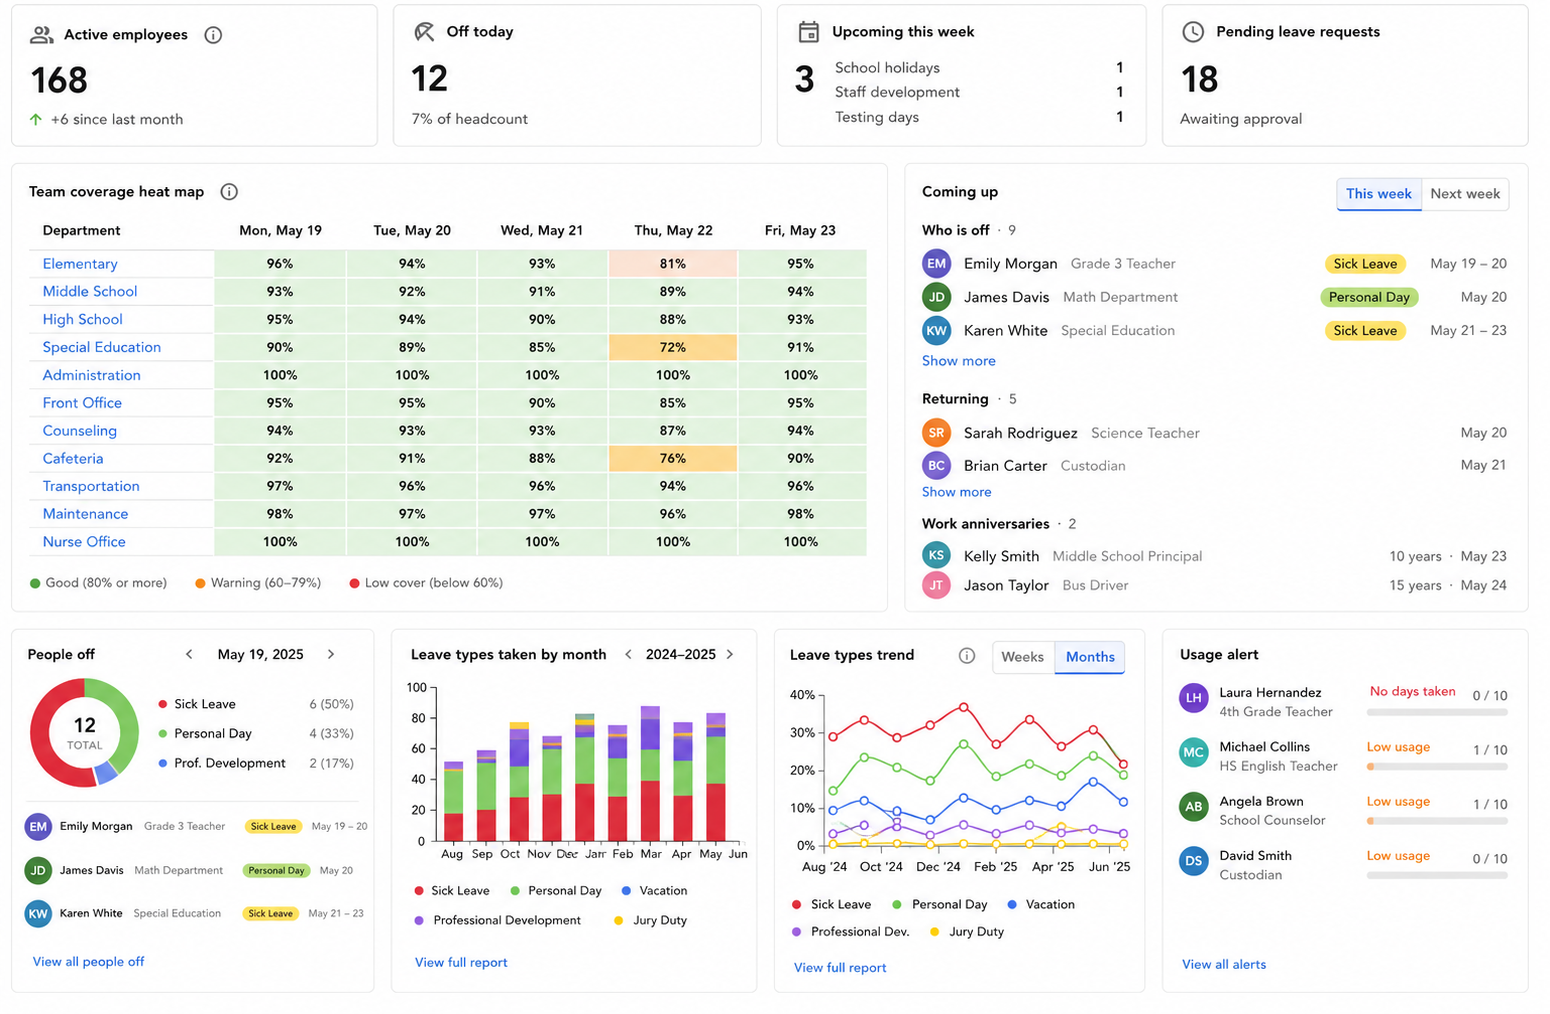Go to previous day in People off
The height and width of the screenshot is (1014, 1550).
point(189,654)
